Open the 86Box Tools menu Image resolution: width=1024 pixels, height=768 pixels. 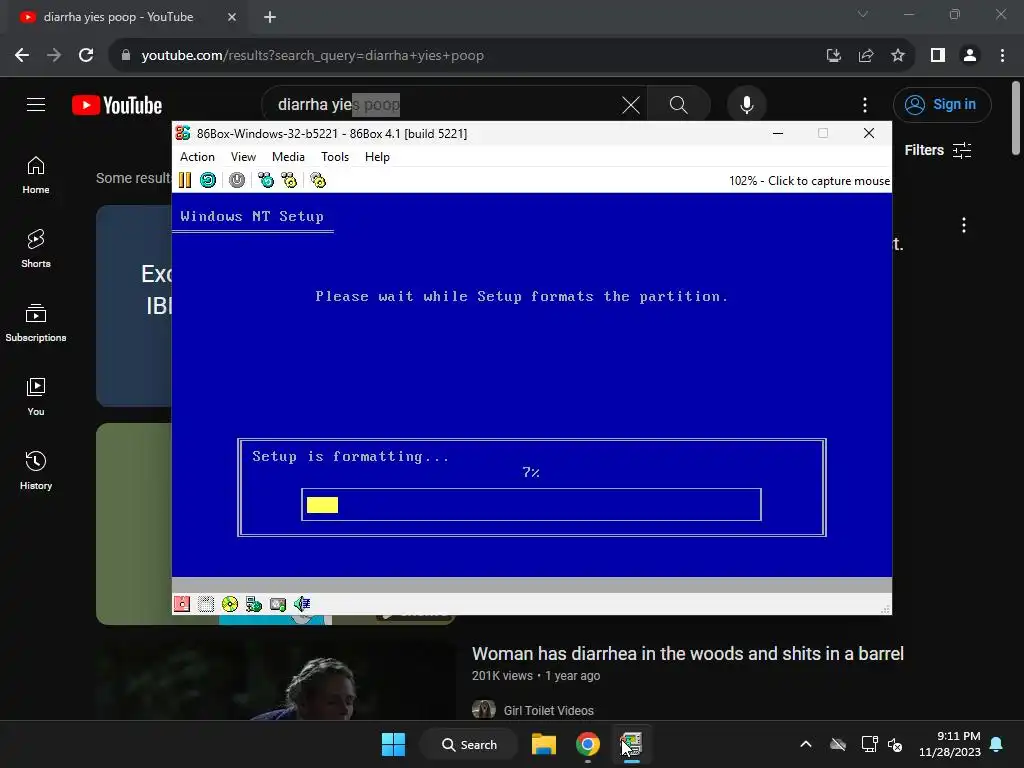[335, 157]
